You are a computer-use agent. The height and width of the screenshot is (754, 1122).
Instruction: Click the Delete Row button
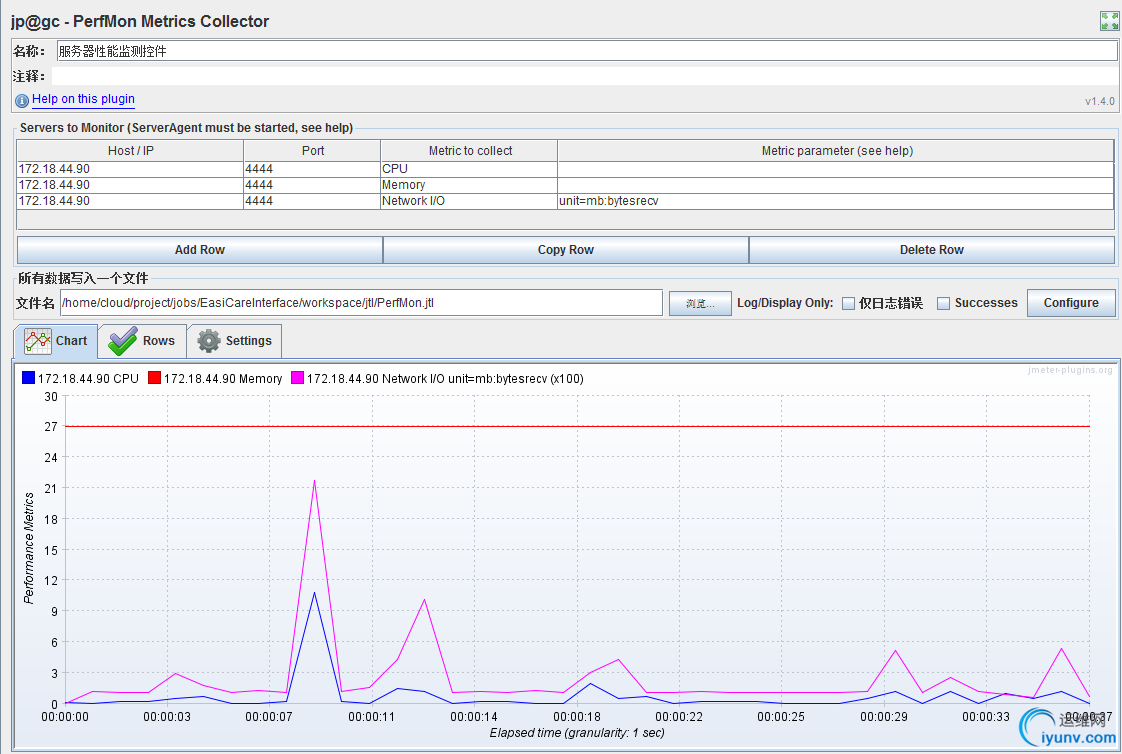[x=932, y=250]
